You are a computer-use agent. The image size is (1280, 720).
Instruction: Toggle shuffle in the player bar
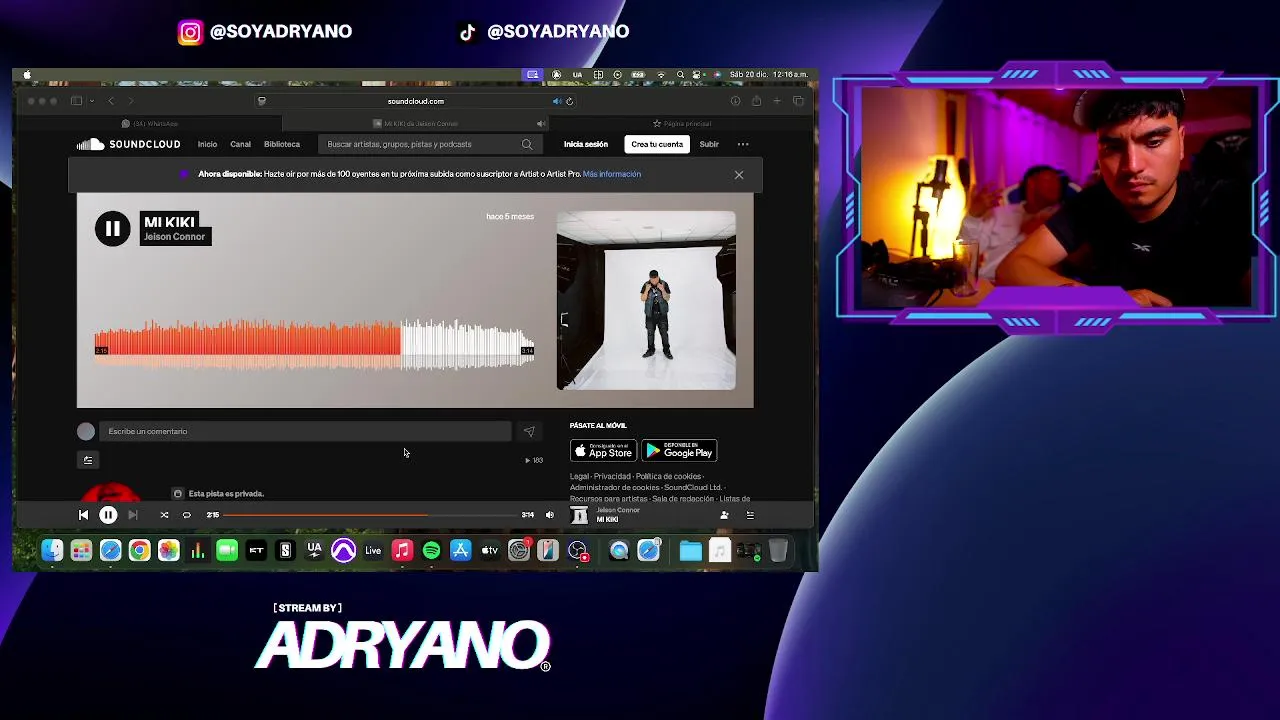[x=164, y=515]
